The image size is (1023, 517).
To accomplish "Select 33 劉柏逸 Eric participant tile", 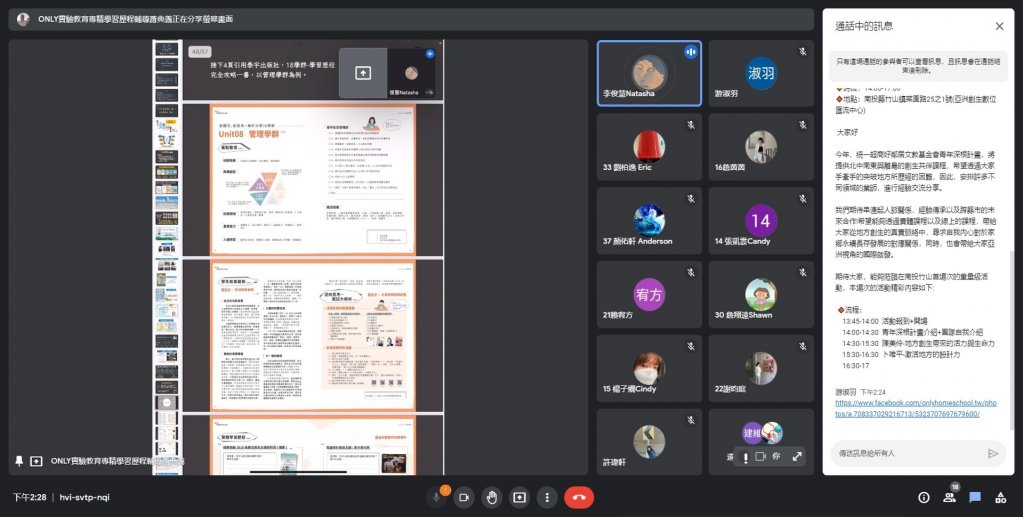I will tap(649, 147).
